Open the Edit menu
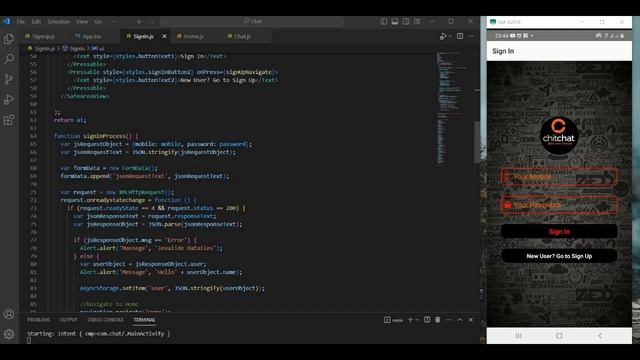 click(36, 21)
